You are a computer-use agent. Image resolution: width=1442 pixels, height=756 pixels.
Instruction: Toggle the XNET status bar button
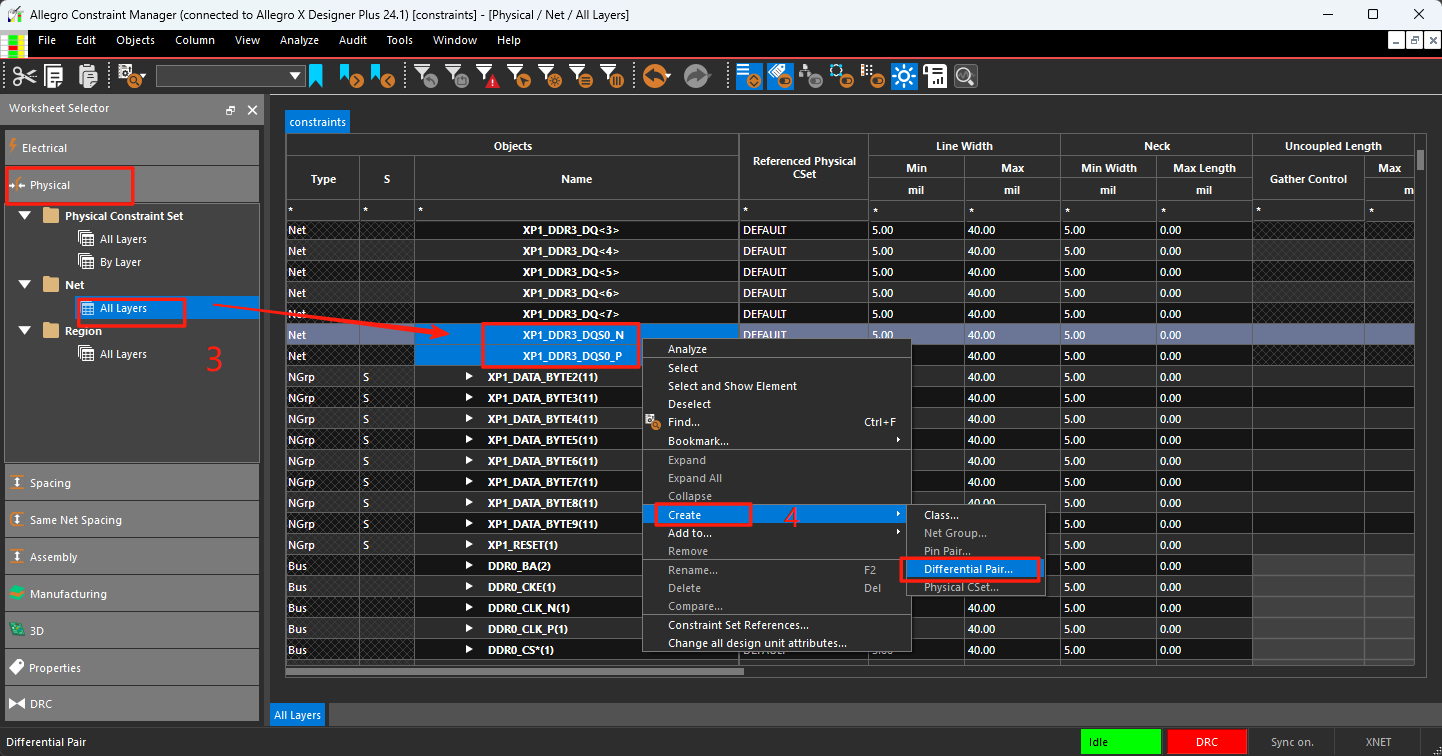[x=1378, y=742]
